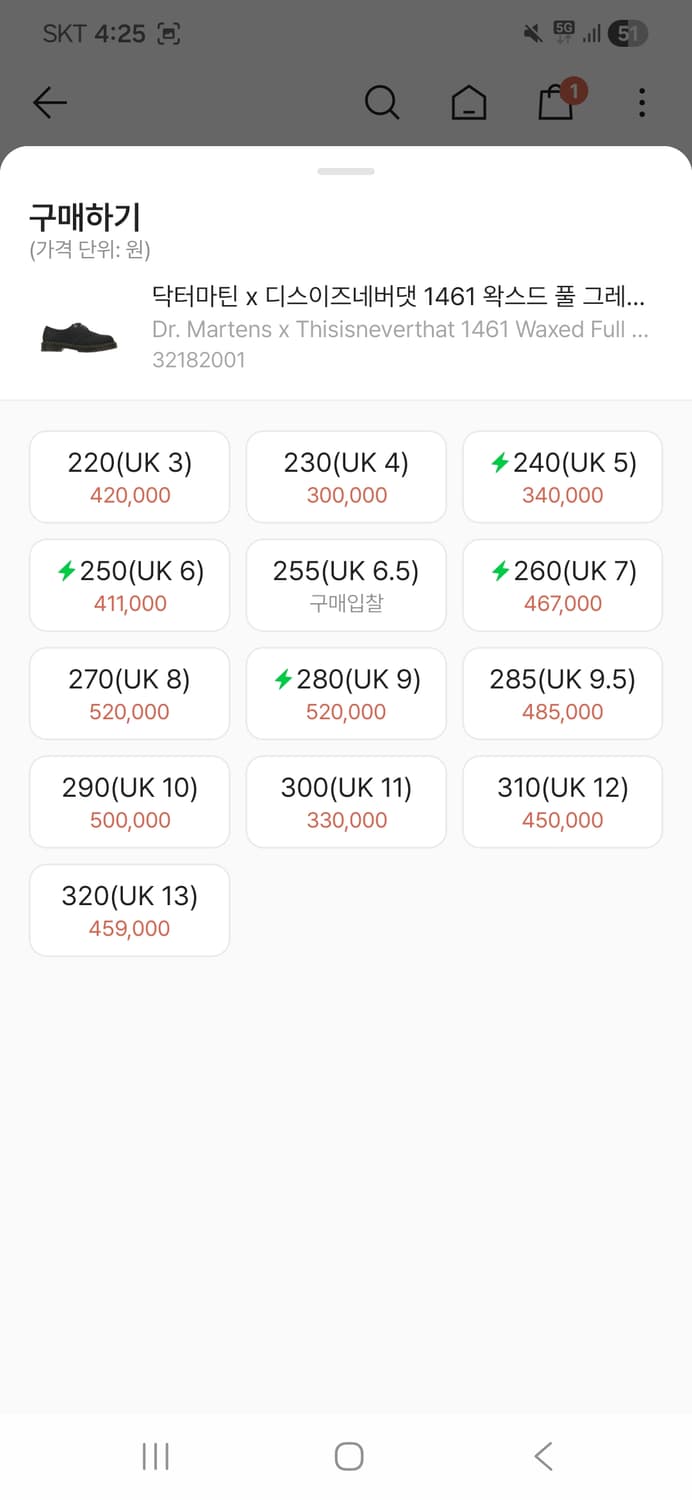Select fast-delivery size 240(UK 5)
Image resolution: width=692 pixels, height=1500 pixels.
(562, 477)
